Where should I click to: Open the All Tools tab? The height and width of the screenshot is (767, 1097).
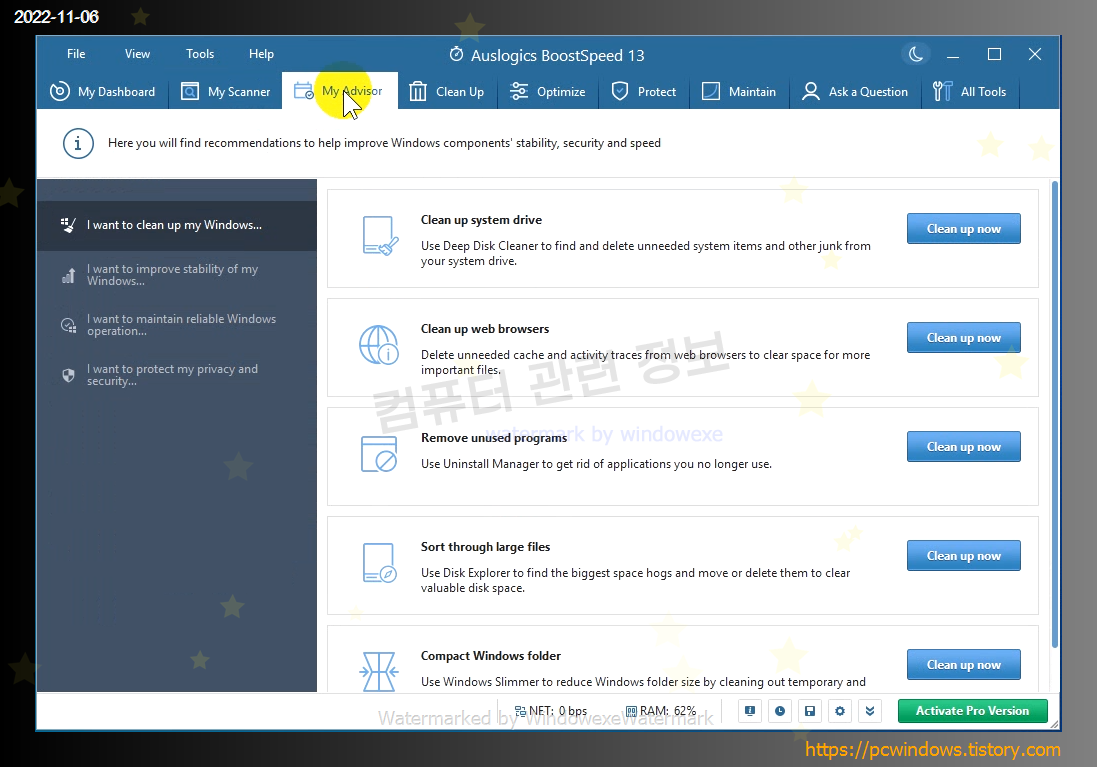pos(970,92)
